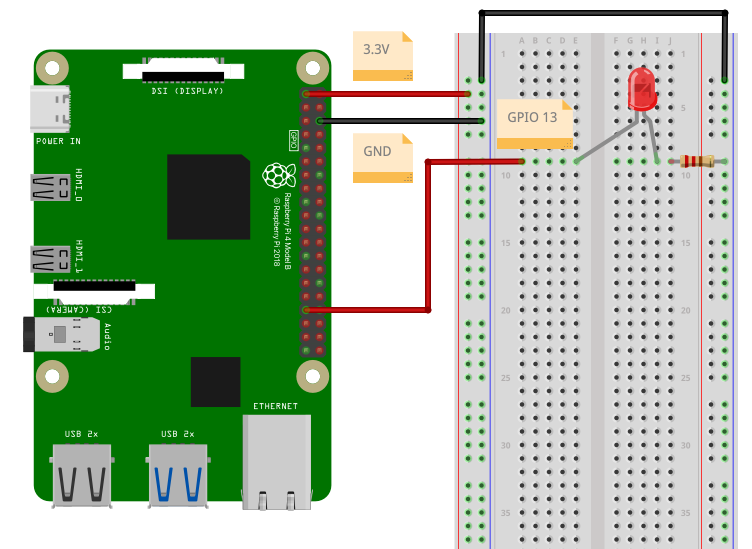Click the 'POWER IN' label
This screenshot has width=752, height=549.
58,141
